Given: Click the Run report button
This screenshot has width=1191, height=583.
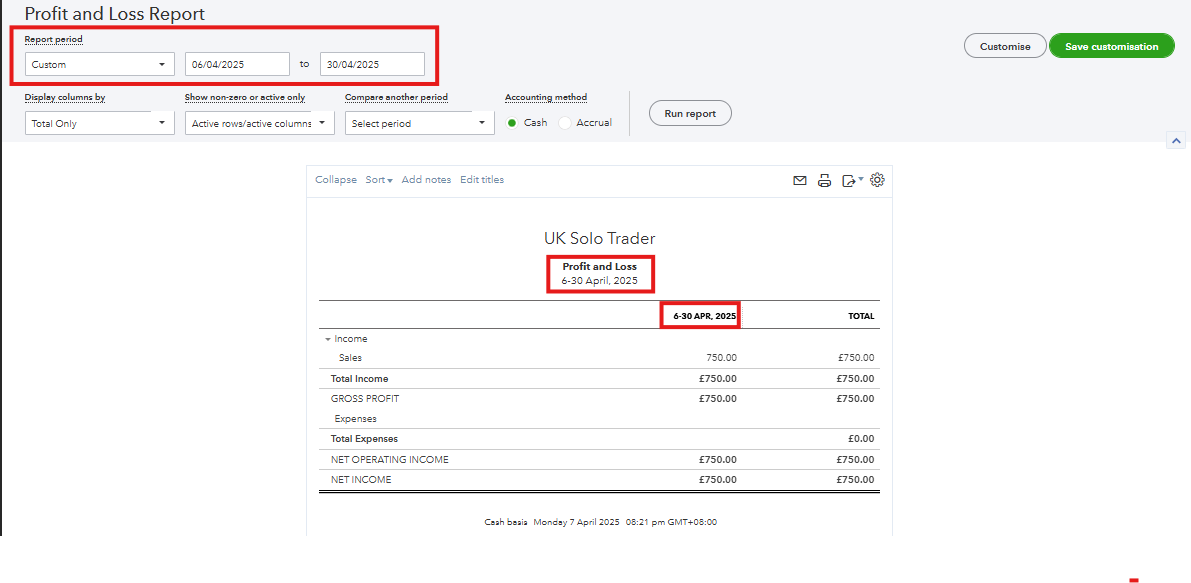Looking at the screenshot, I should click(690, 114).
